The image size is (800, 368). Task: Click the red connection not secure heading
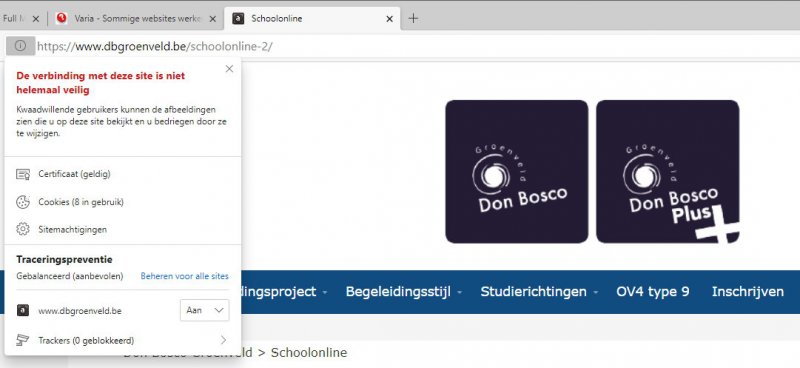point(101,83)
